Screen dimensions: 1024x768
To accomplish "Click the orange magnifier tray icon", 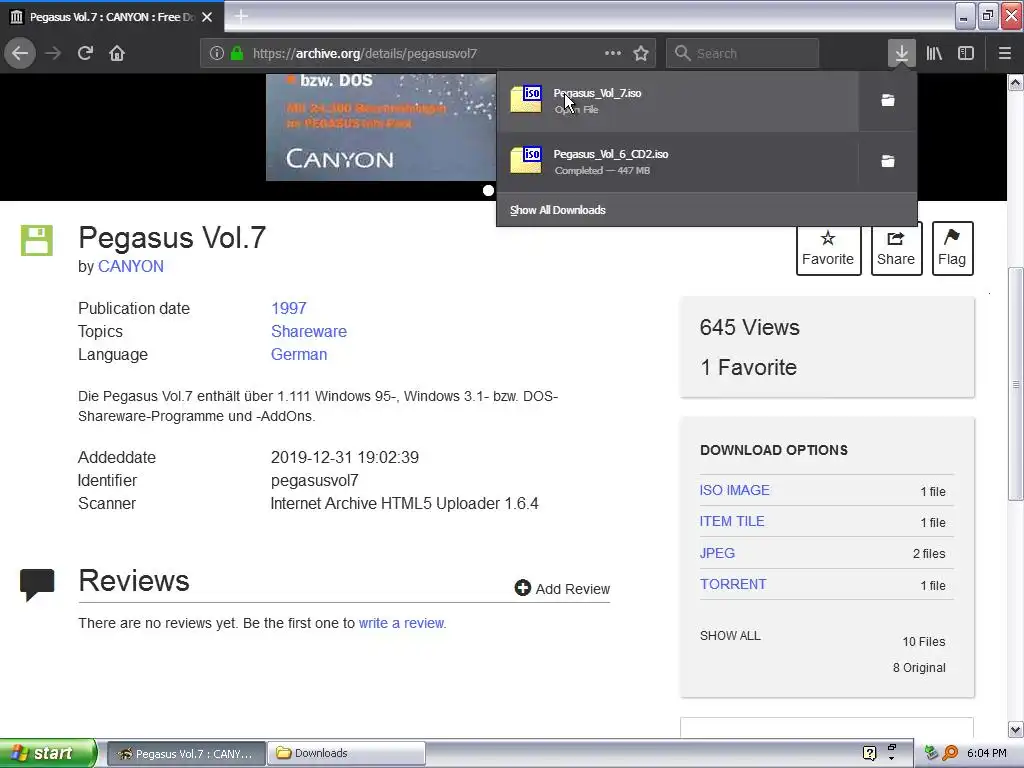I will pos(950,753).
